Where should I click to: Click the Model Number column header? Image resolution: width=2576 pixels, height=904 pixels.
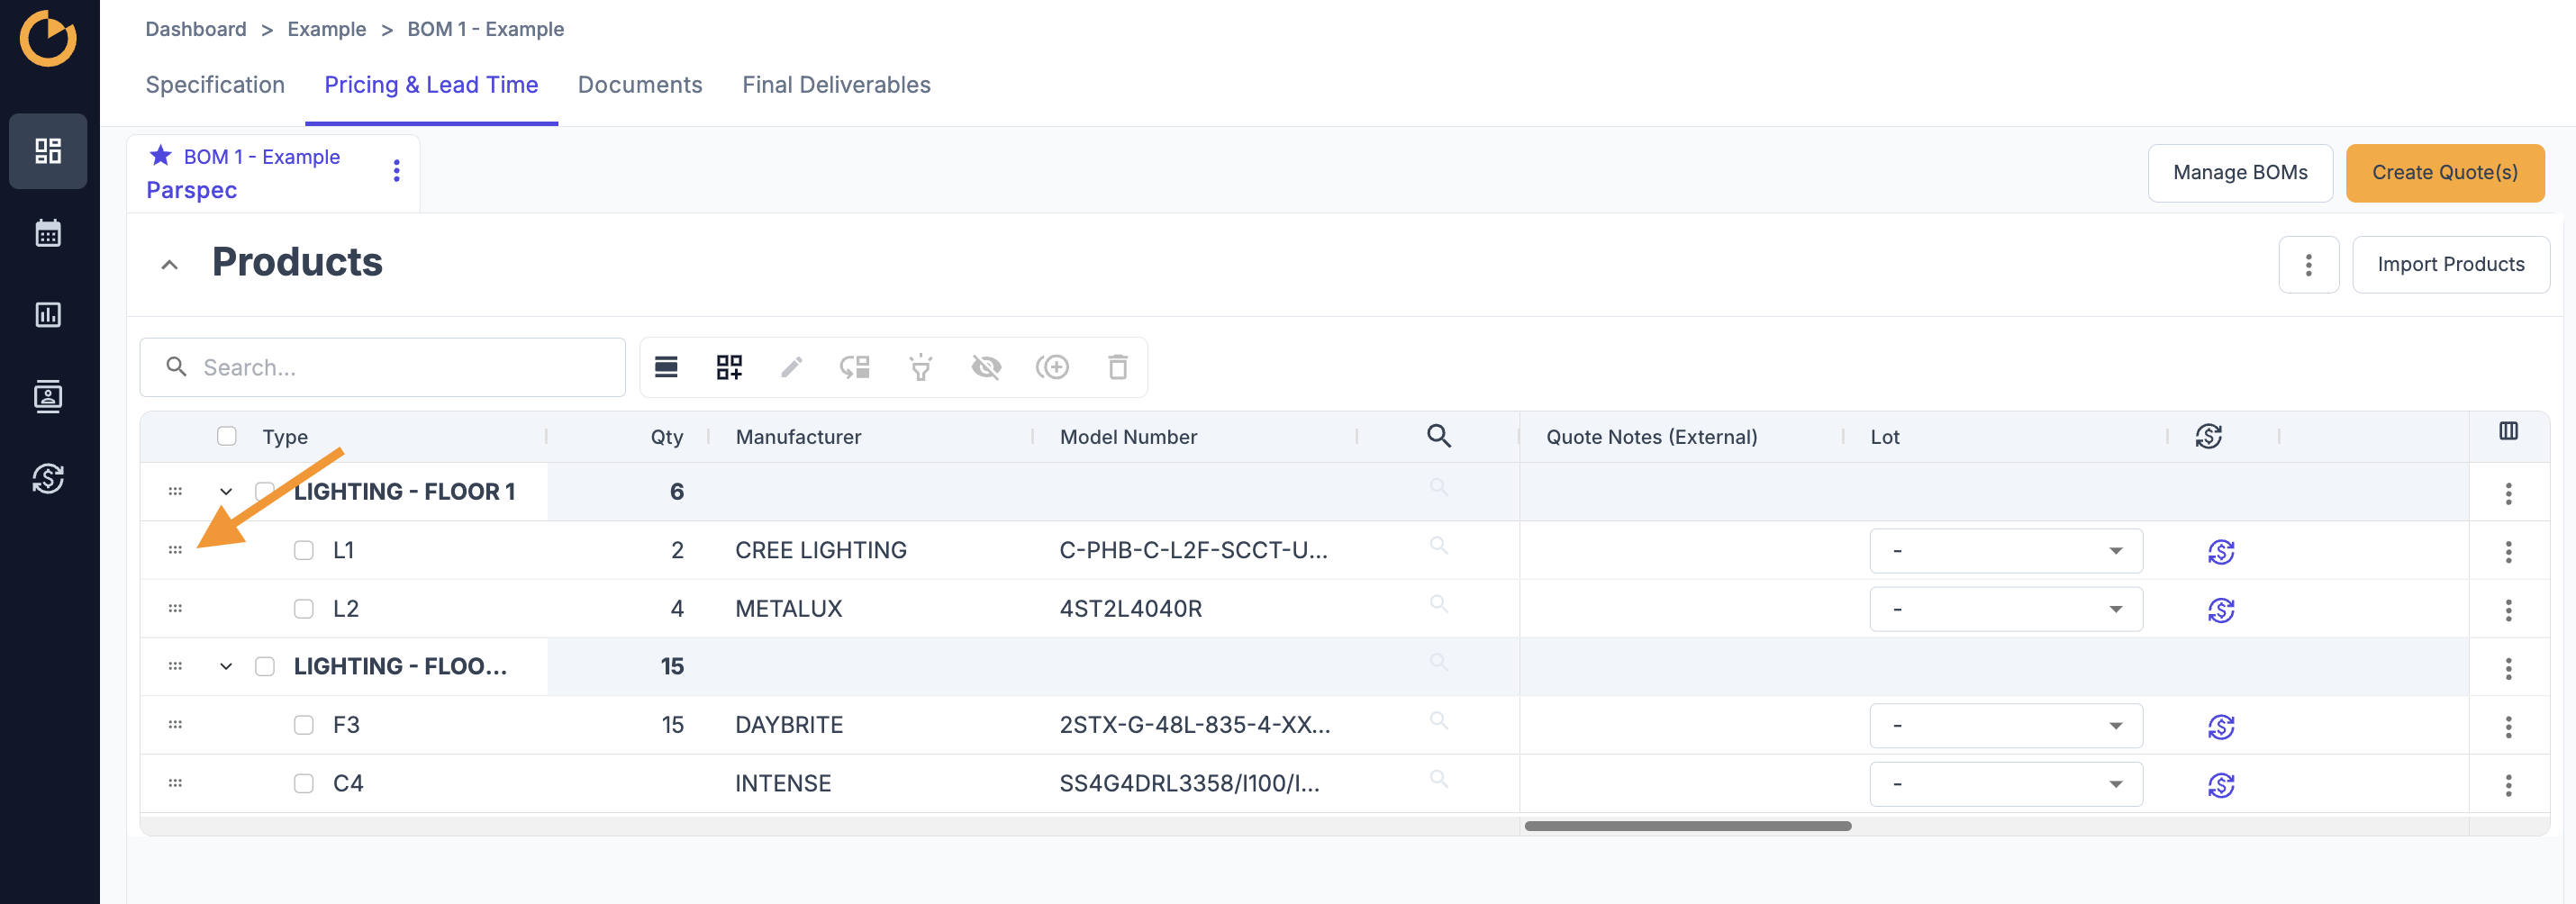pos(1128,437)
